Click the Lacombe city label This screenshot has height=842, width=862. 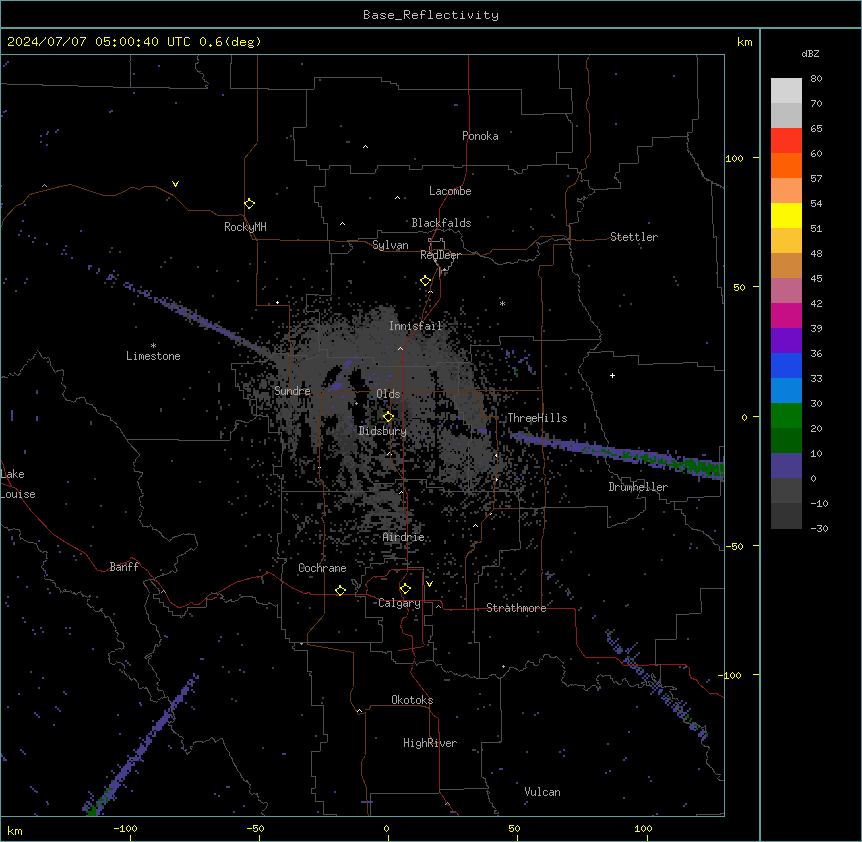click(x=450, y=191)
